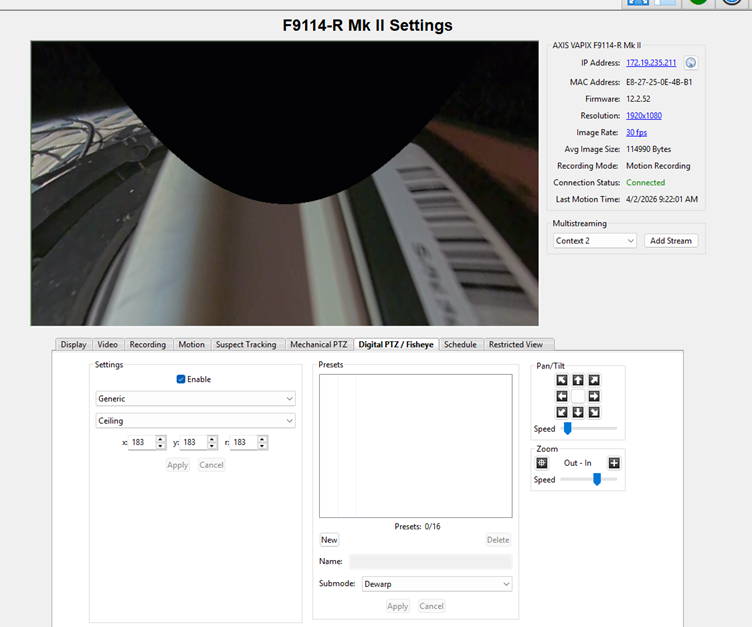This screenshot has height=627, width=752.
Task: Move view diagonally down-right
Action: 594,412
